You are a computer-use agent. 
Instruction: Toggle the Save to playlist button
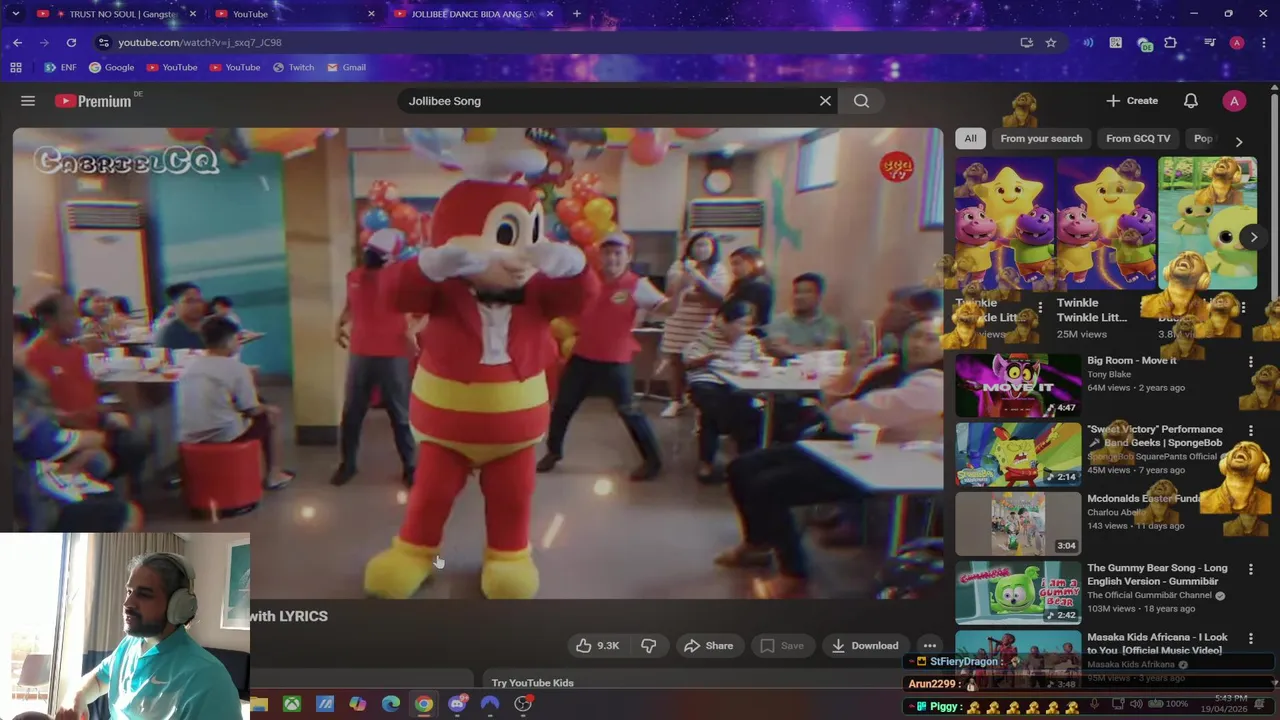(782, 646)
